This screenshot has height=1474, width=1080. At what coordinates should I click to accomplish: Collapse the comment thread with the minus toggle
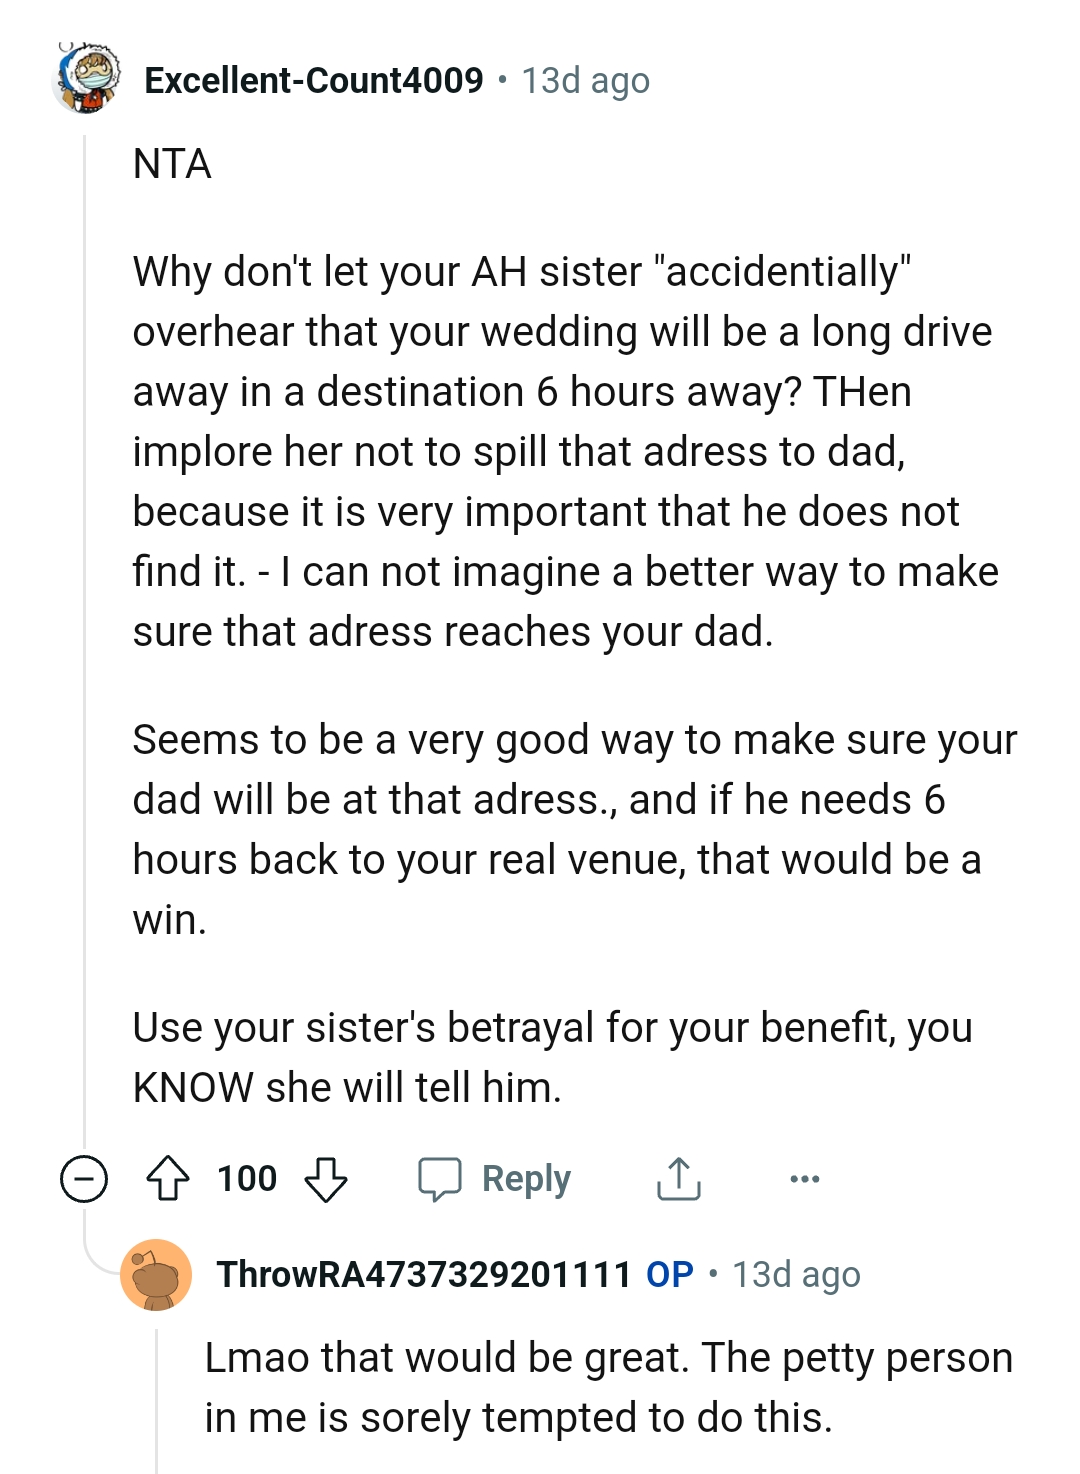click(x=86, y=1178)
